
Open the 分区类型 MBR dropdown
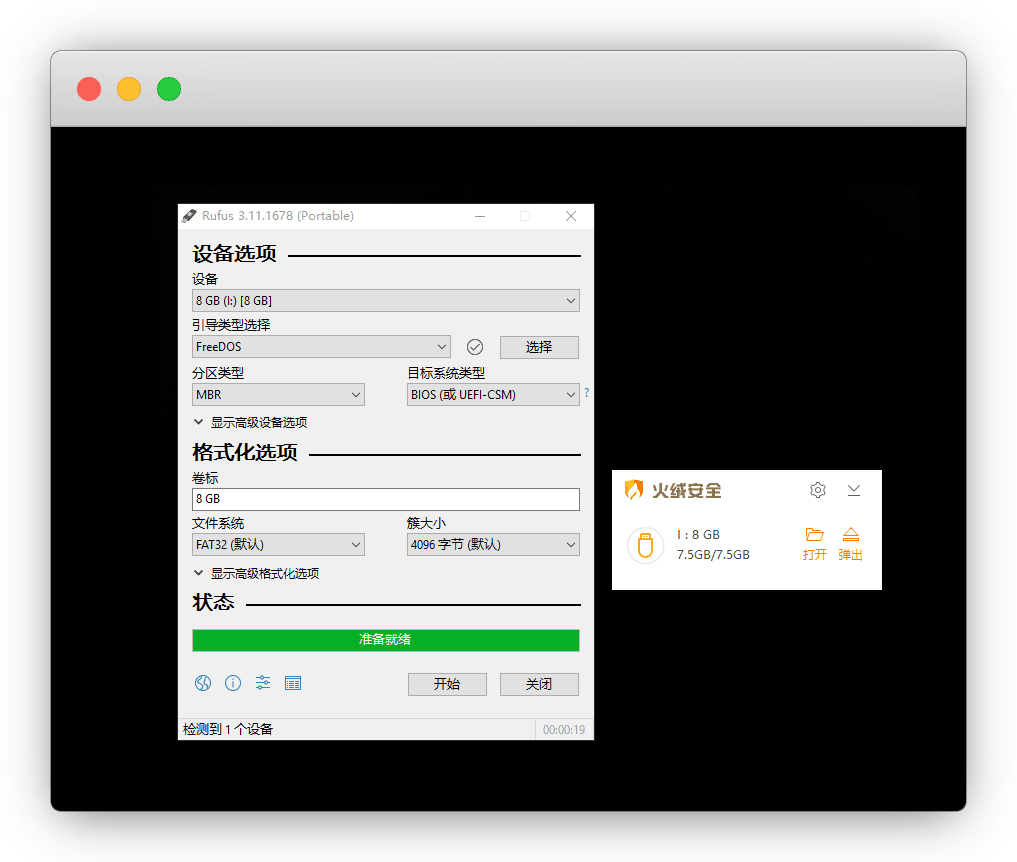click(x=278, y=394)
